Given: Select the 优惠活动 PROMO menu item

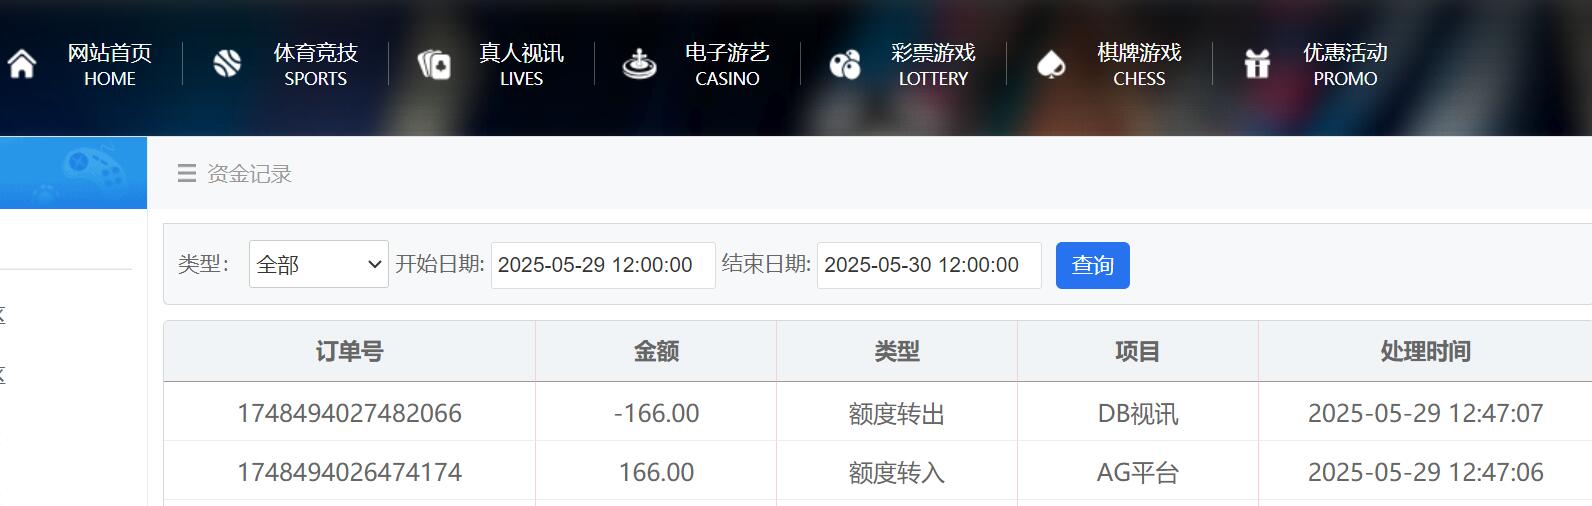Looking at the screenshot, I should [x=1345, y=64].
